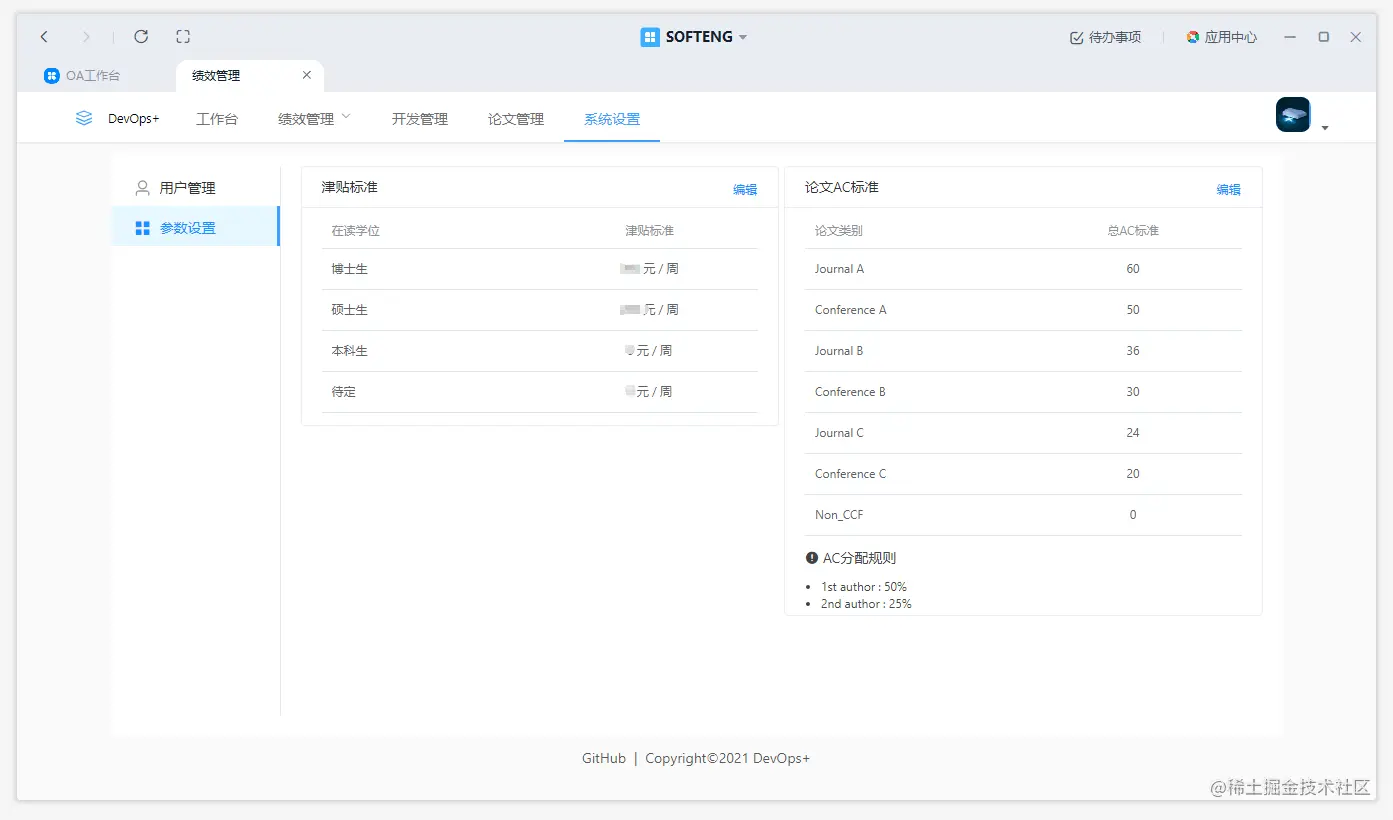The height and width of the screenshot is (820, 1393).
Task: Click the DevOps+ layers logo
Action: coord(83,117)
